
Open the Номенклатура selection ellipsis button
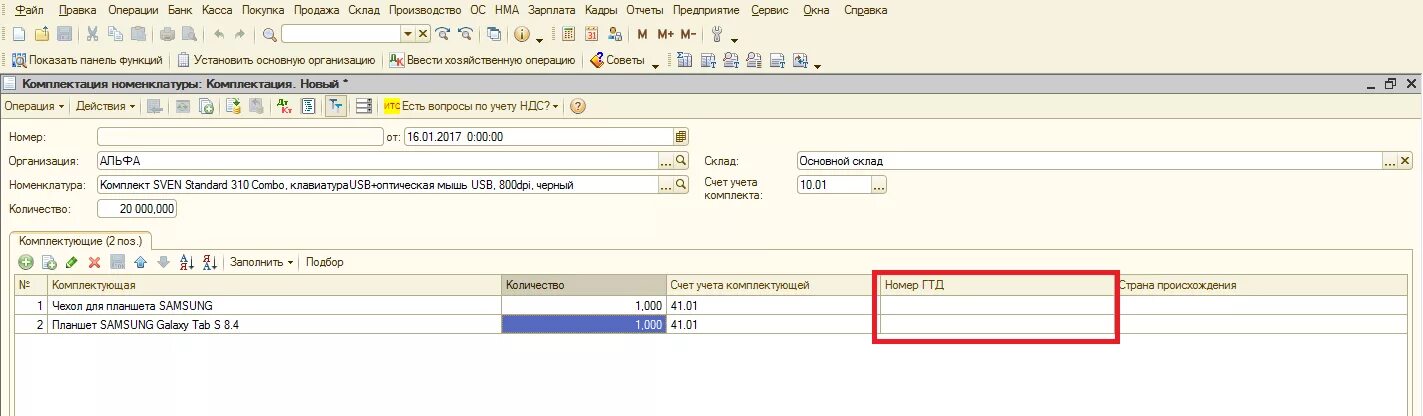[666, 185]
